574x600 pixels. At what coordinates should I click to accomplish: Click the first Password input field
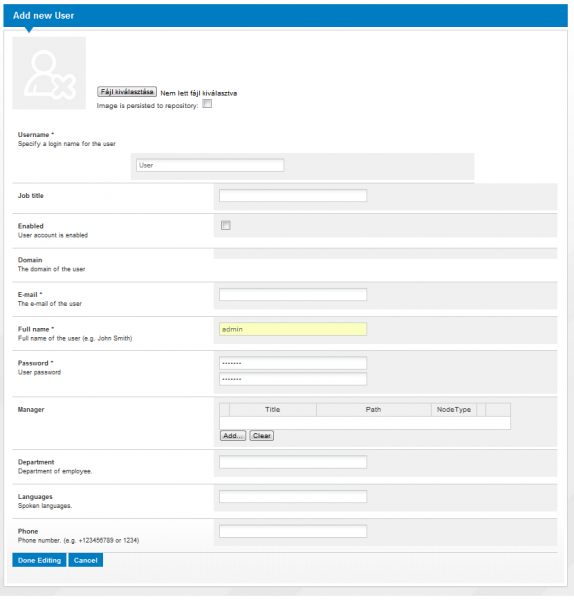pos(293,363)
